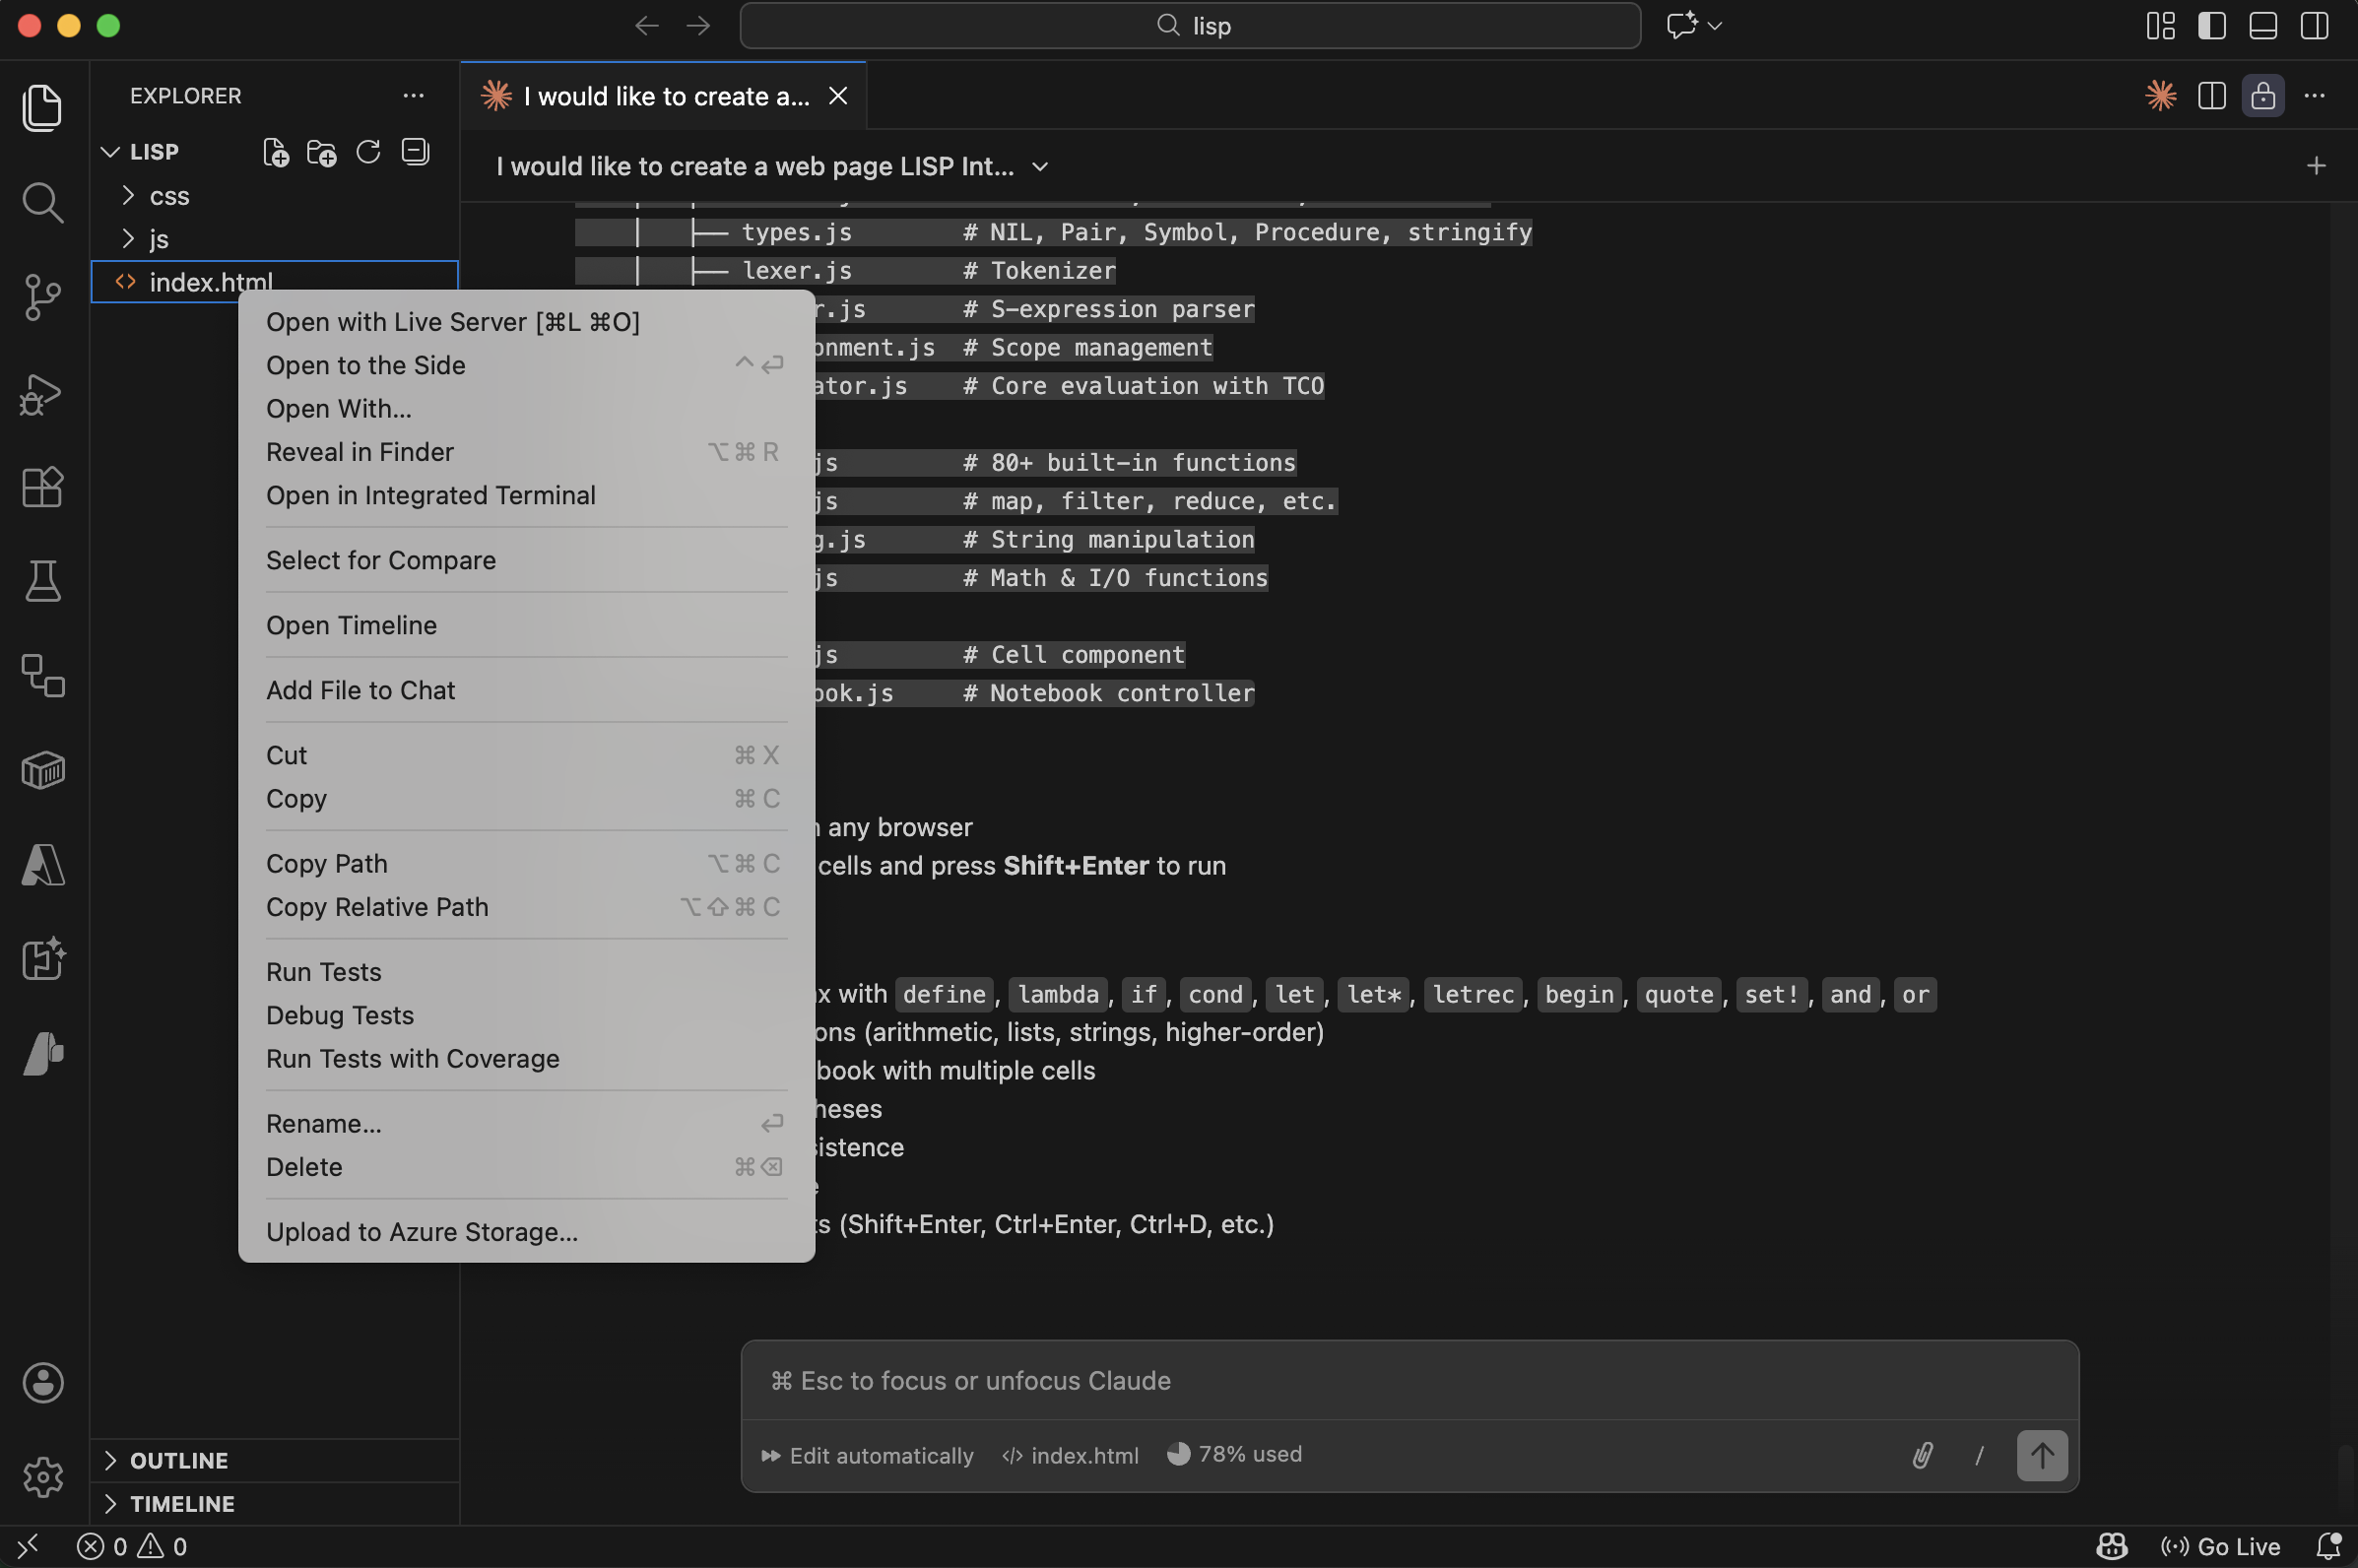This screenshot has height=1568, width=2358.
Task: Open the conversation title dropdown
Action: tap(1038, 166)
